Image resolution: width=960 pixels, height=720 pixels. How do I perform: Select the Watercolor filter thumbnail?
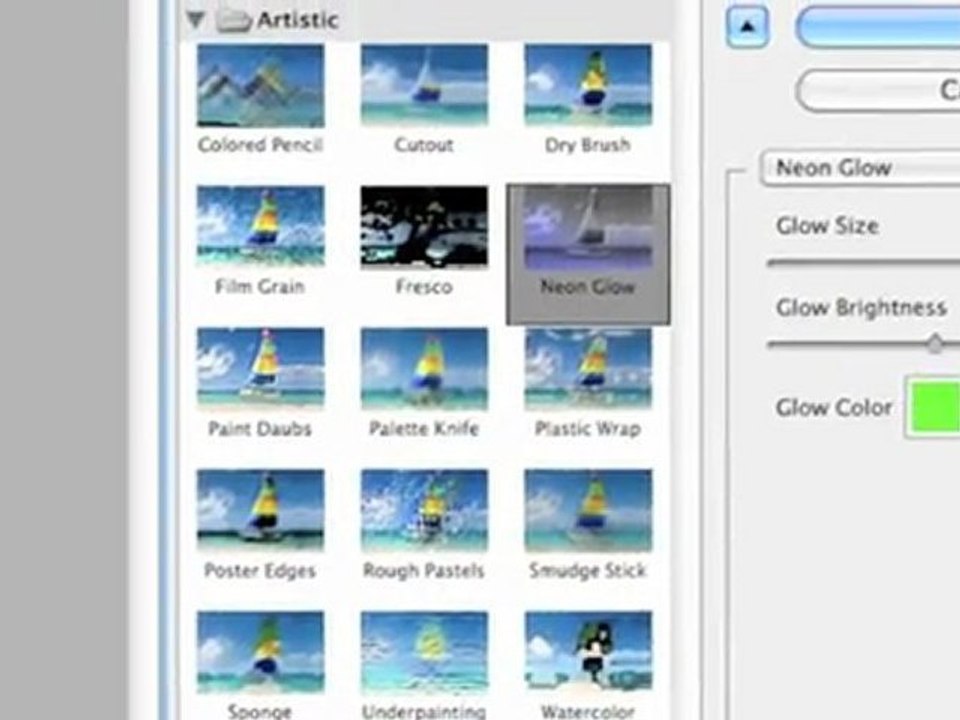(588, 652)
